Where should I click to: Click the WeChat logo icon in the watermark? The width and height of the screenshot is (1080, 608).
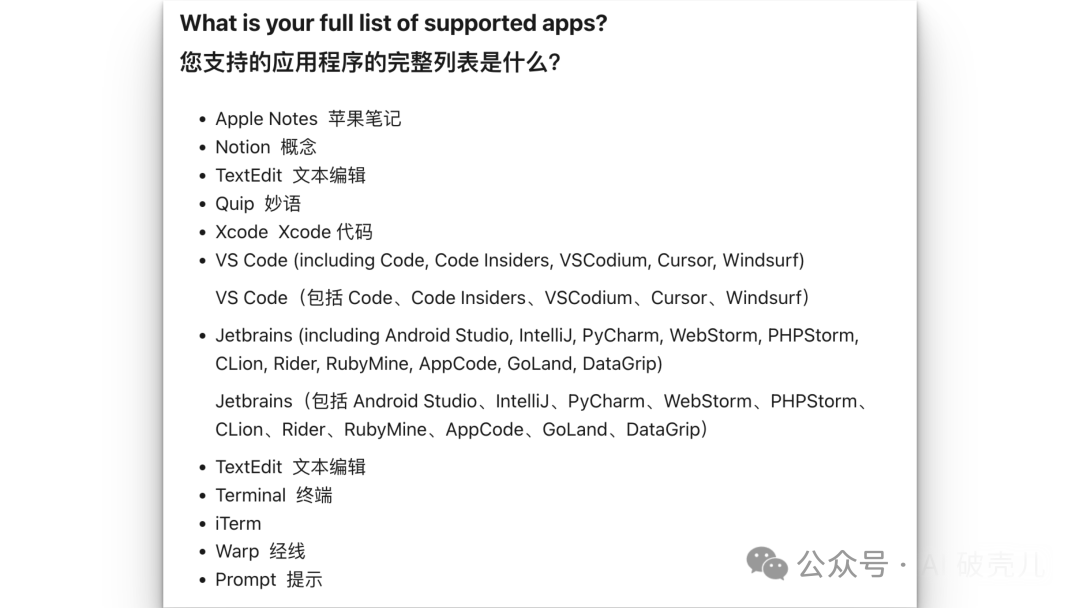pyautogui.click(x=768, y=564)
